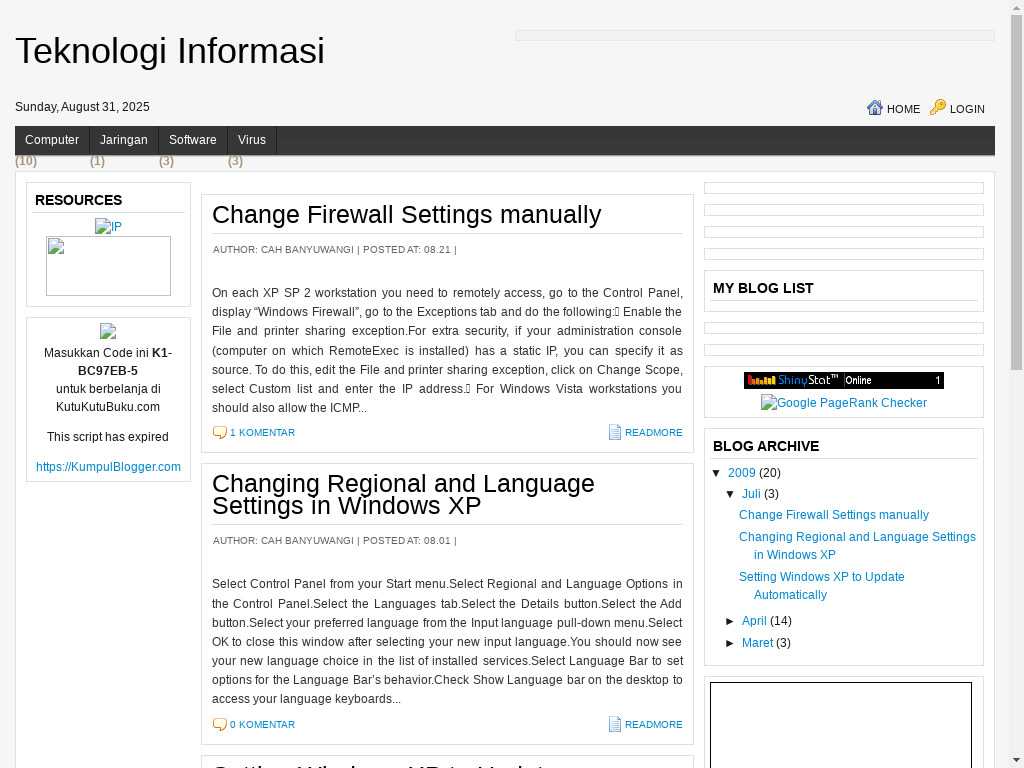The image size is (1024, 768).
Task: Open the Juli archive link
Action: (x=751, y=494)
